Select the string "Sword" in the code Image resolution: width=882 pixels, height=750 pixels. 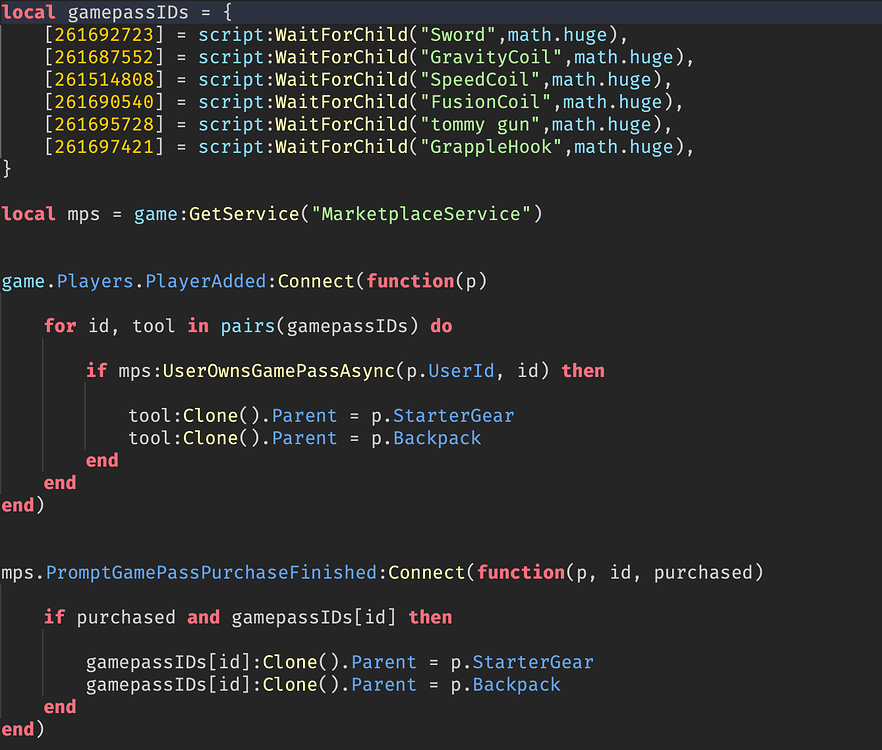pos(457,34)
